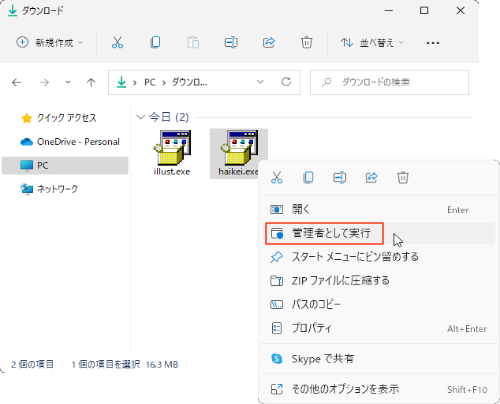Collapse the 今日 (2) group
500x404 pixels.
[x=140, y=117]
